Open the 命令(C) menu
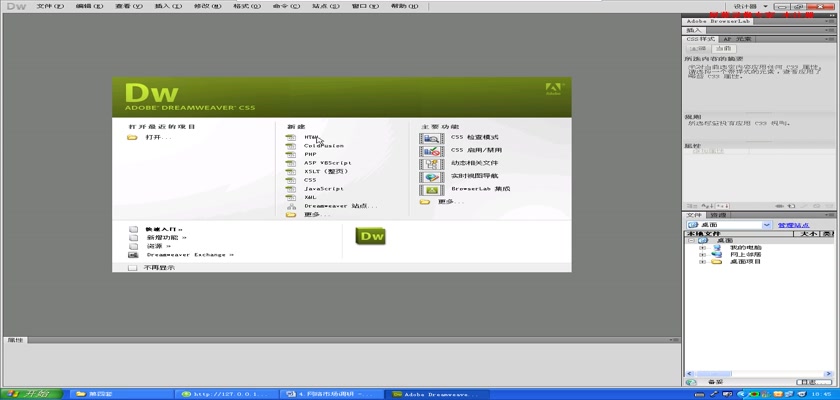This screenshot has width=840, height=400. point(287,6)
